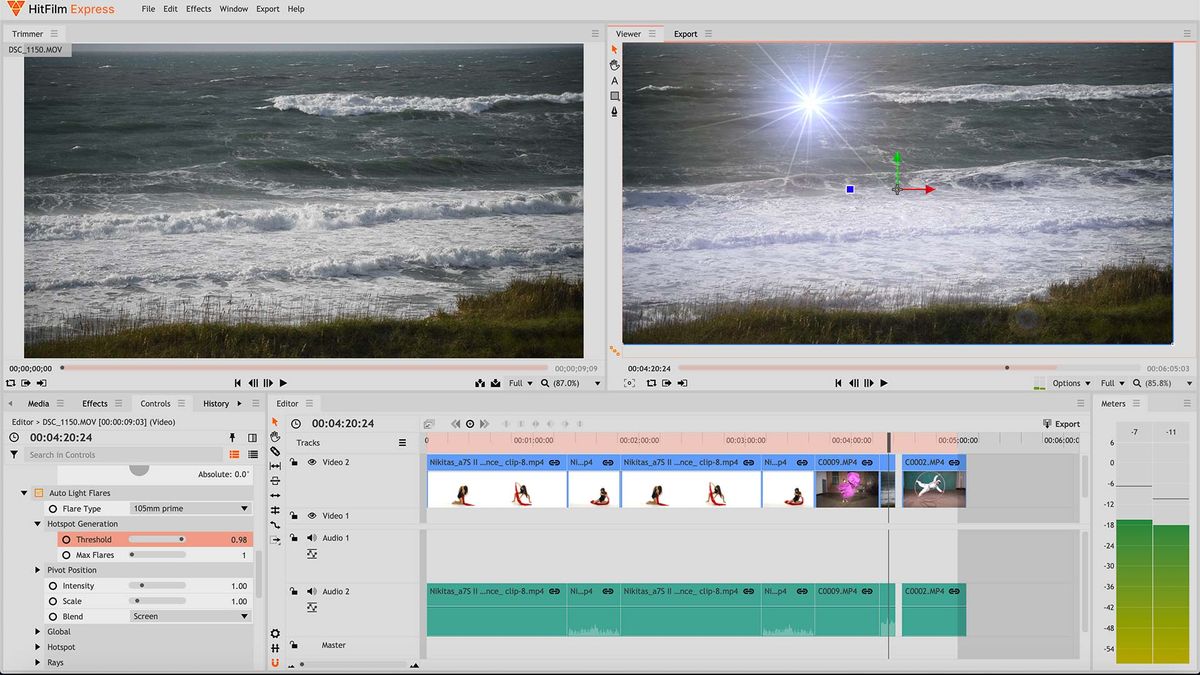Open the Window menu
Viewport: 1200px width, 675px height.
pyautogui.click(x=233, y=8)
